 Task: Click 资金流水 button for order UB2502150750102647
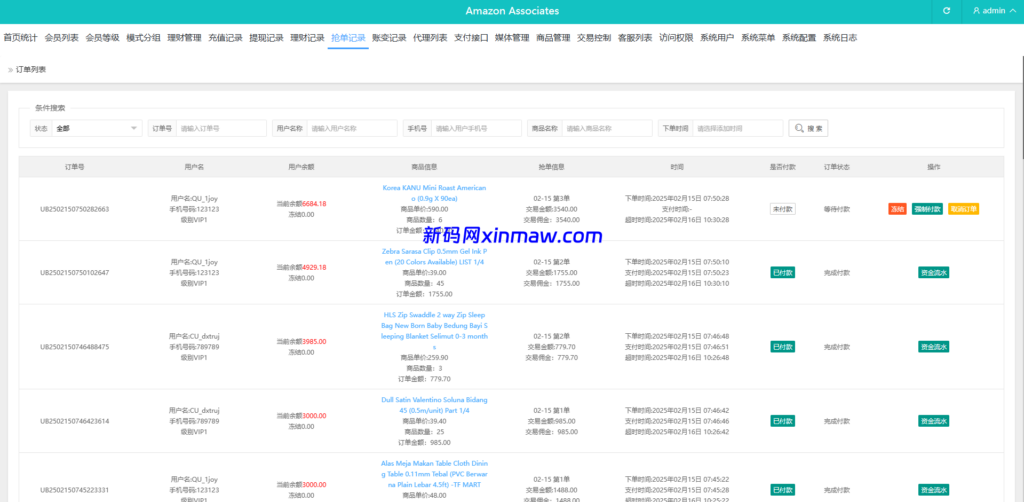pos(933,273)
